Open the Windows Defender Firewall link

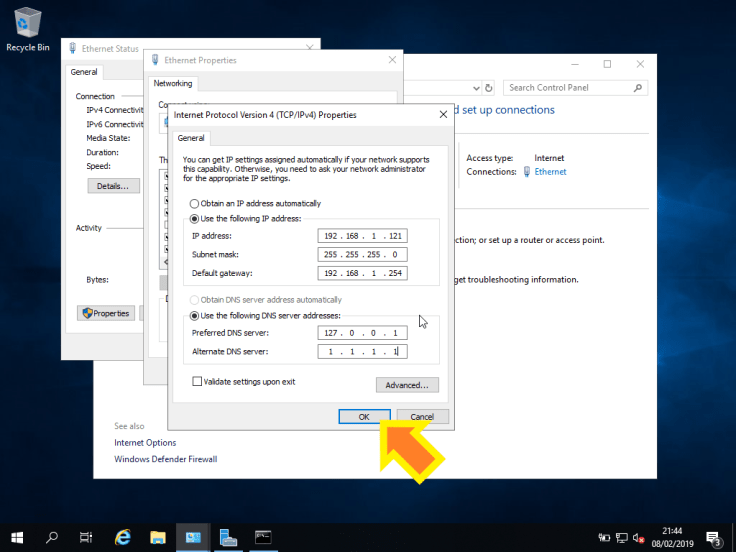coord(165,459)
